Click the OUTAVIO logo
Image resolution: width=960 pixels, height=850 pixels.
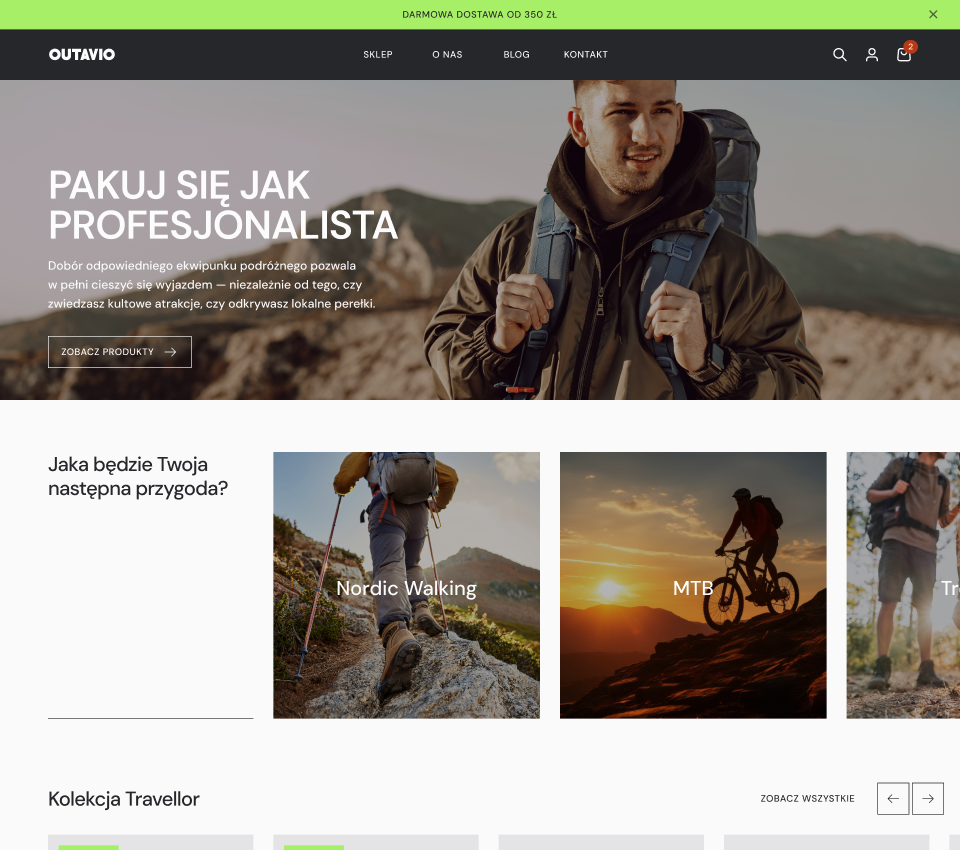point(82,55)
